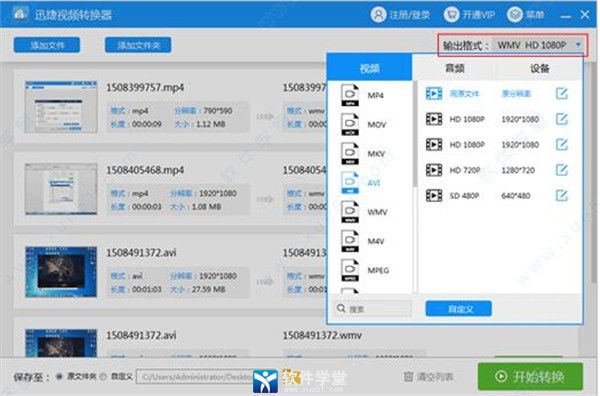Edit the HD 720P preset settings
600x396 pixels.
click(561, 169)
